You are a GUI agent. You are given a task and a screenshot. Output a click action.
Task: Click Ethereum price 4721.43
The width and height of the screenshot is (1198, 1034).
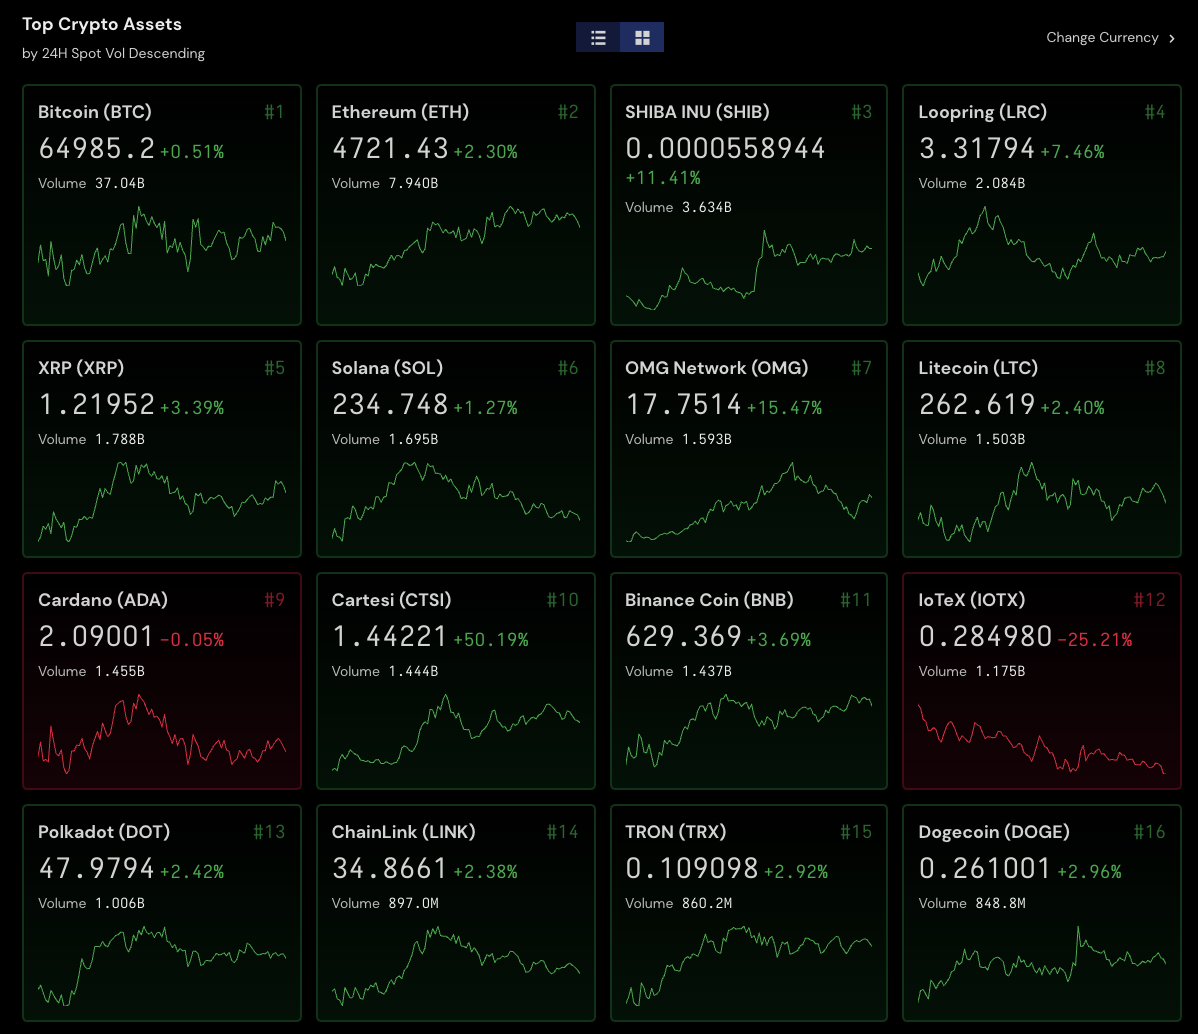[390, 148]
